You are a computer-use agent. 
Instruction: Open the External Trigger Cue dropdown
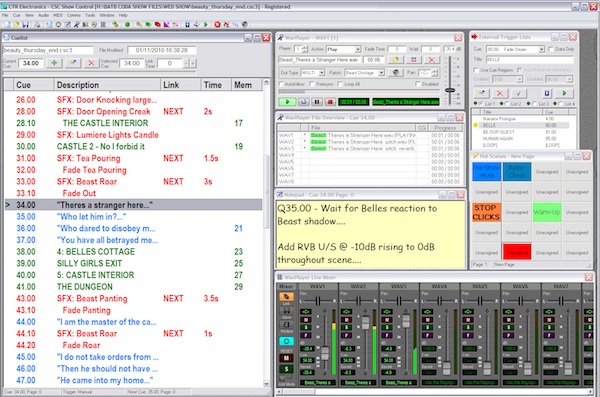541,49
